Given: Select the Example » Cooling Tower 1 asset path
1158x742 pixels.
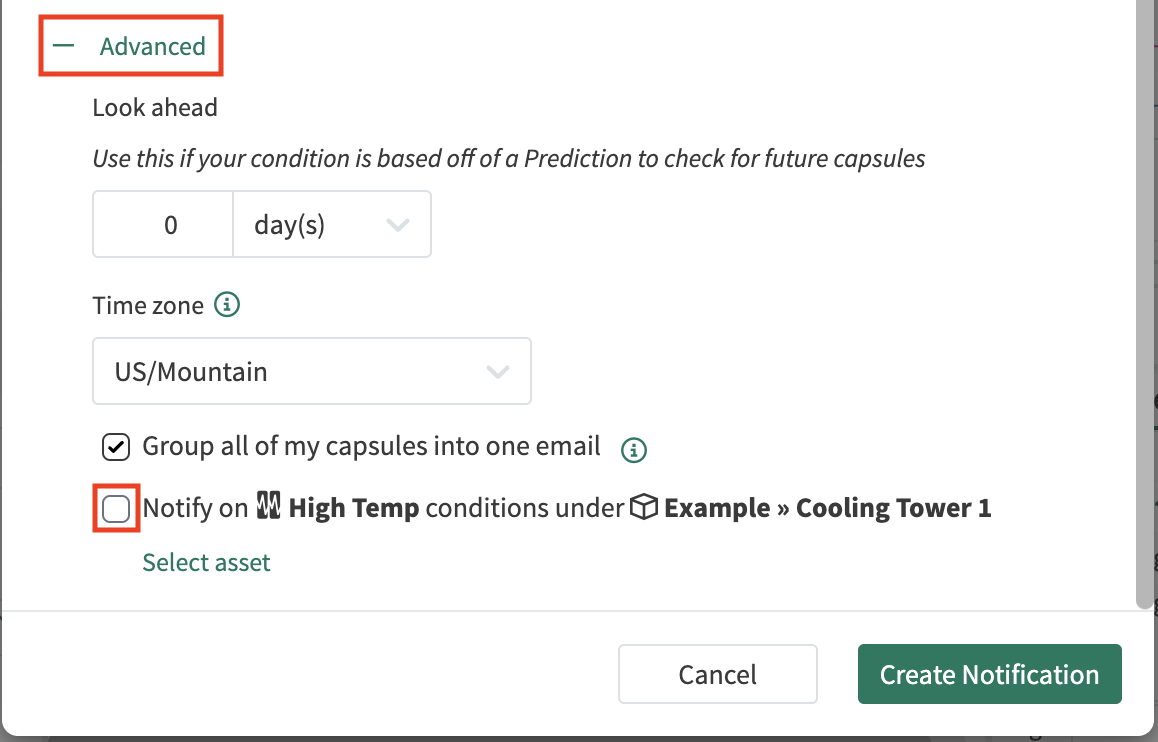Looking at the screenshot, I should click(827, 507).
